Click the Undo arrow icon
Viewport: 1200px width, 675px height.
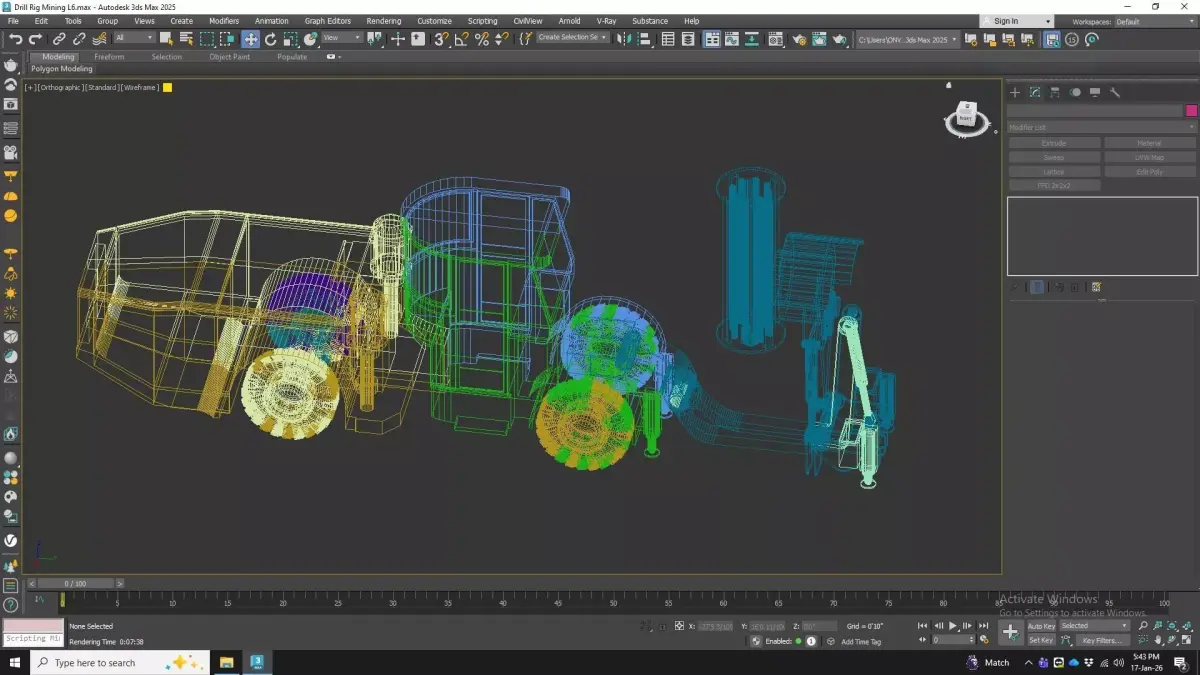coord(15,39)
